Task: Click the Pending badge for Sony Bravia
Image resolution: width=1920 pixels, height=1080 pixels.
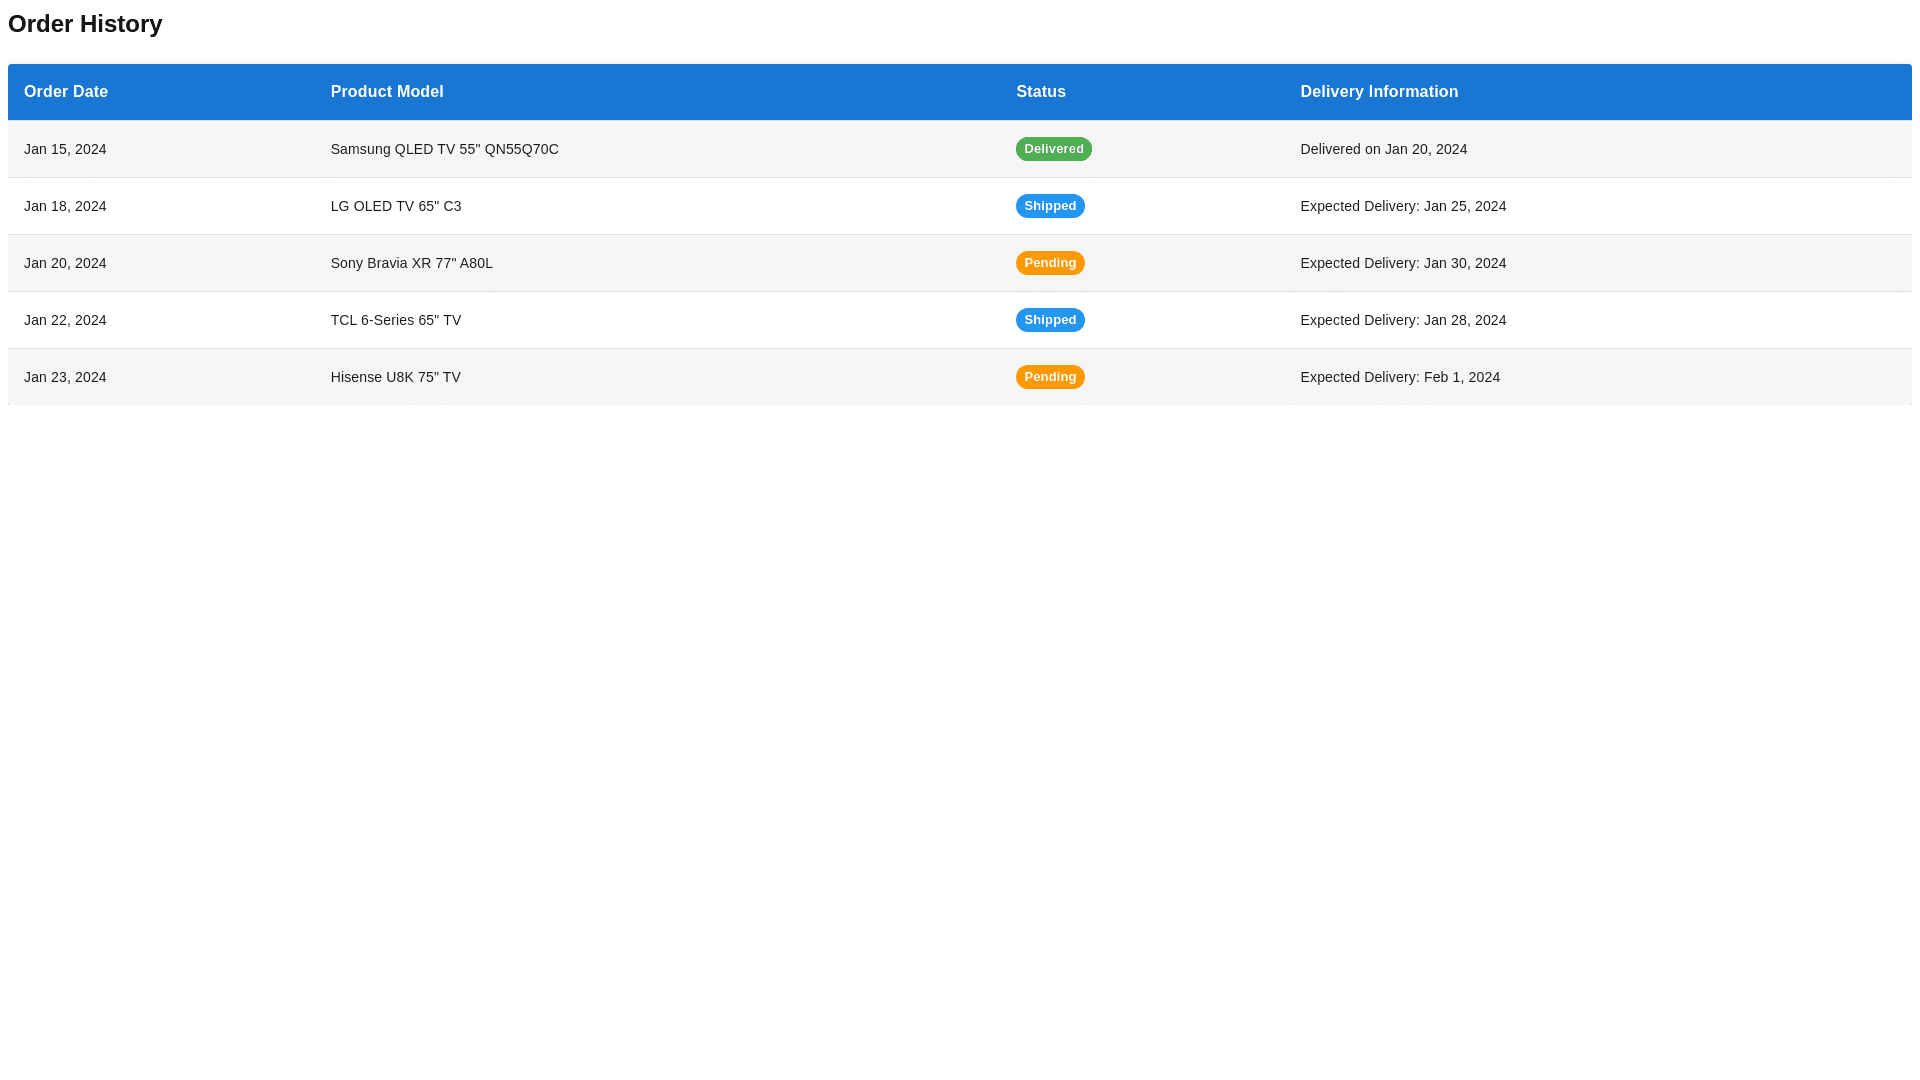Action: click(1049, 263)
